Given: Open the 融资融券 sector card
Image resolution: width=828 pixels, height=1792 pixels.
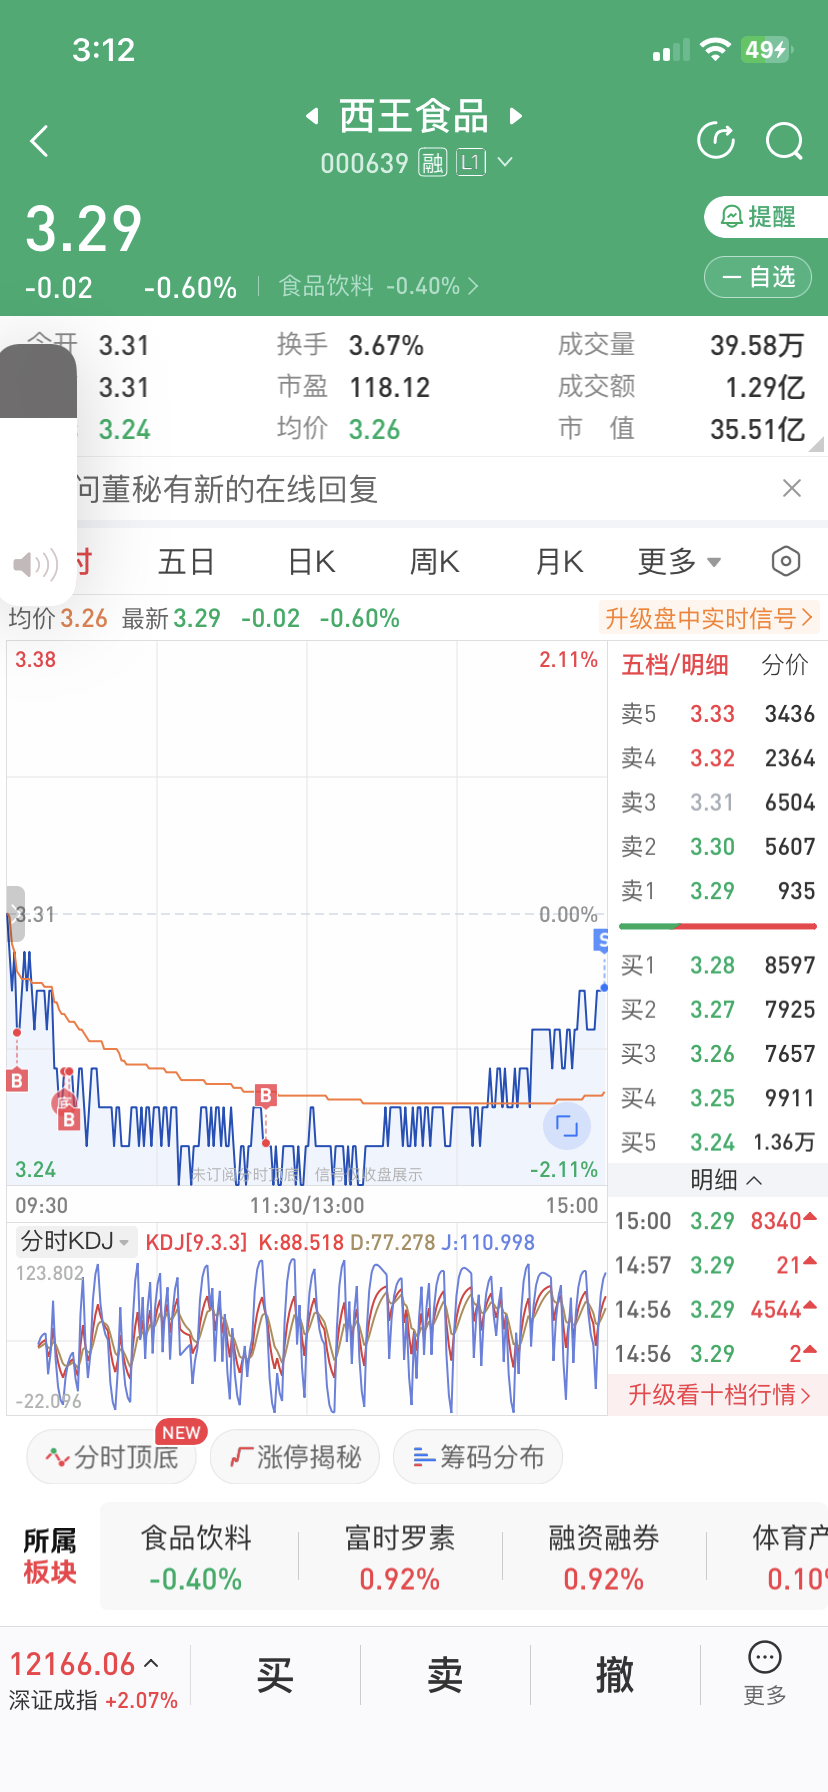Looking at the screenshot, I should pyautogui.click(x=604, y=1558).
